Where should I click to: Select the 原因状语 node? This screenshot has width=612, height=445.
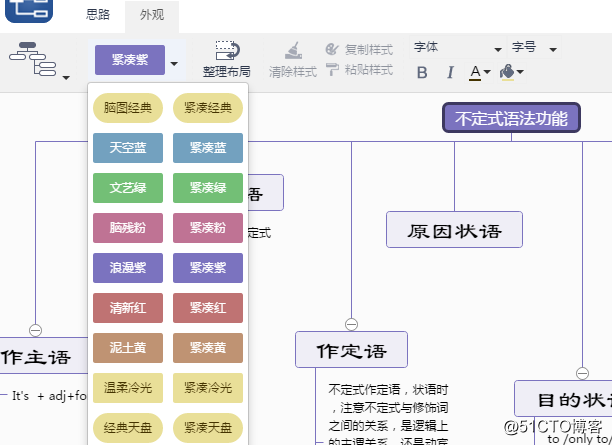(x=454, y=230)
